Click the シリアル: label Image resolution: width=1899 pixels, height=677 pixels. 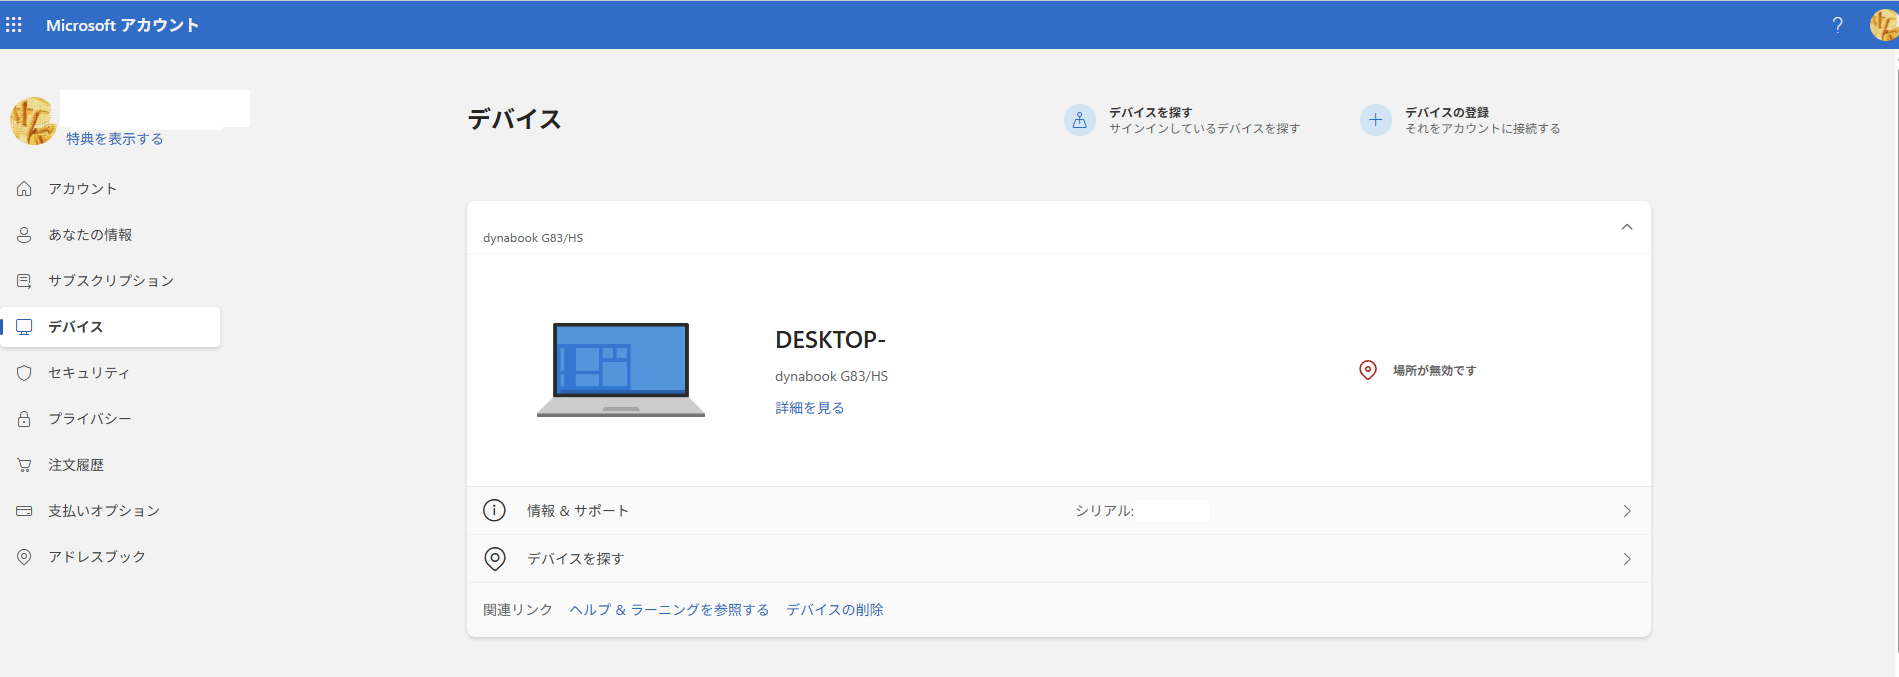point(1105,511)
